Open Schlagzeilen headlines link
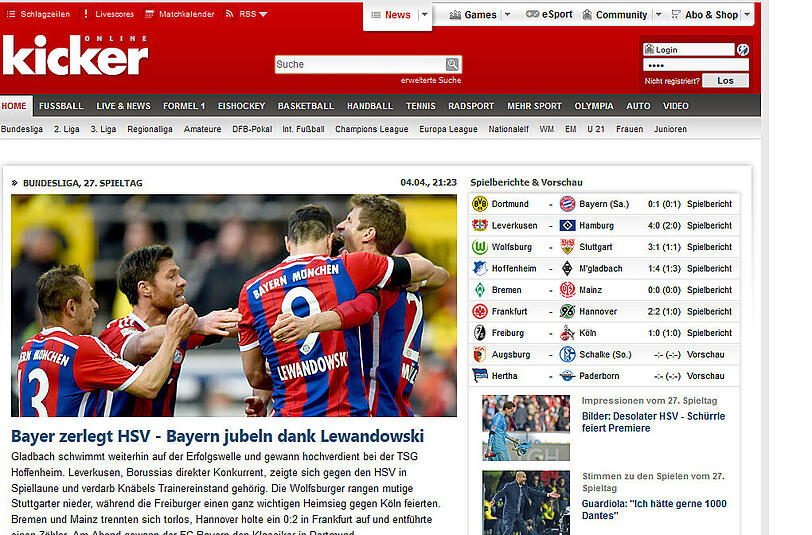 tap(38, 14)
